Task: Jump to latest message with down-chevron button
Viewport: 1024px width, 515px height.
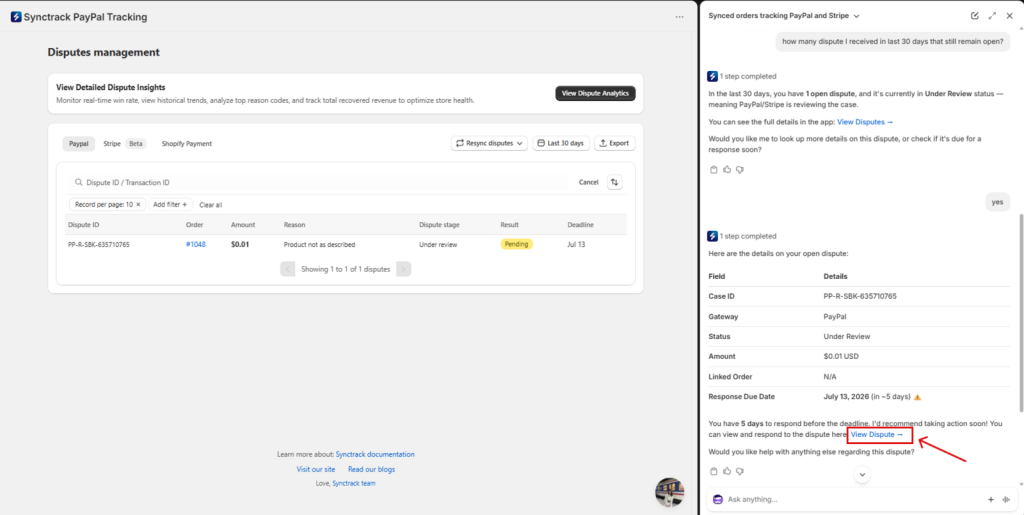Action: [x=862, y=474]
